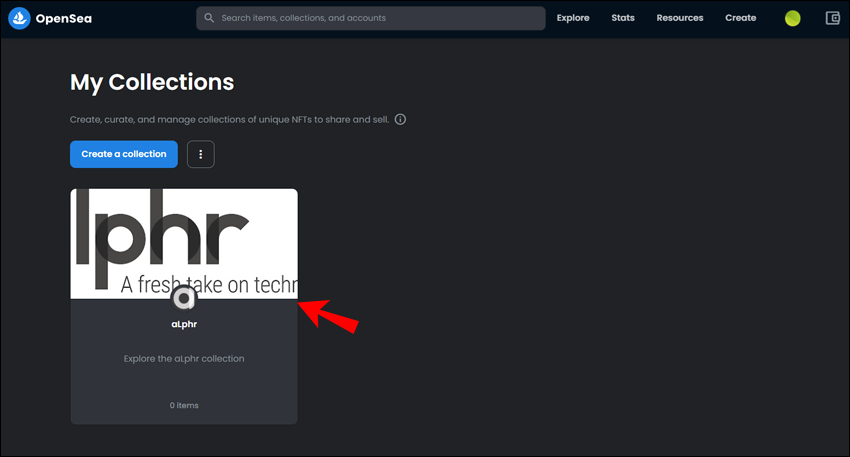Open the Stats menu
Viewport: 850px width, 457px height.
click(623, 18)
